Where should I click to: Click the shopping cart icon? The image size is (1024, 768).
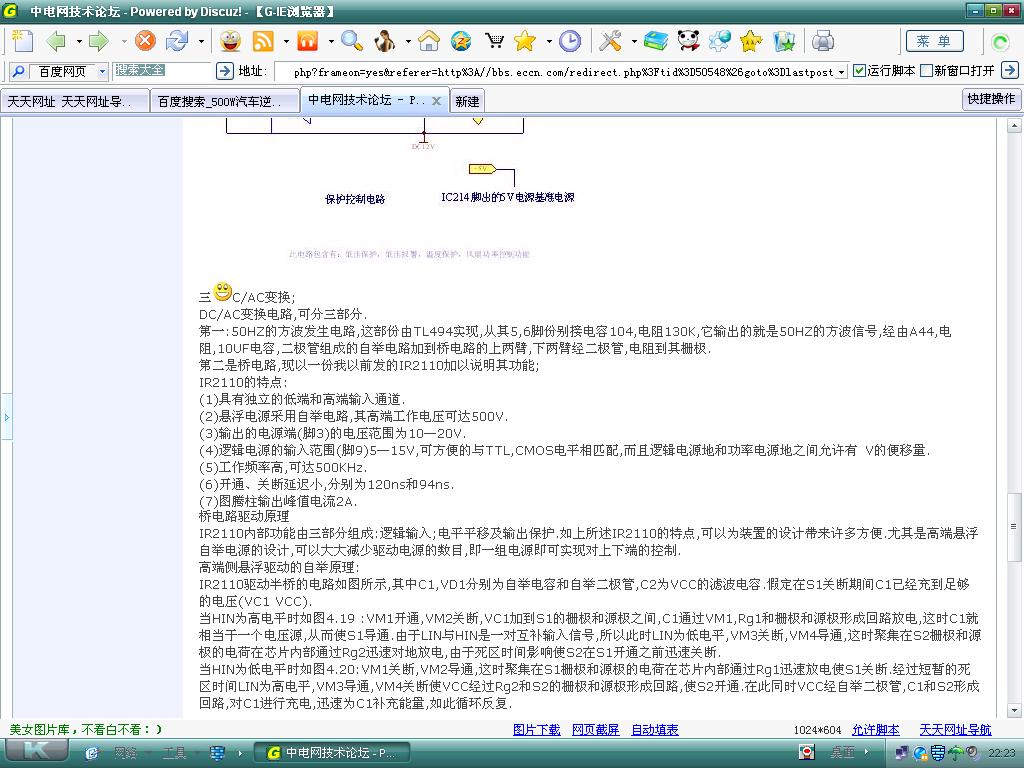pos(494,41)
